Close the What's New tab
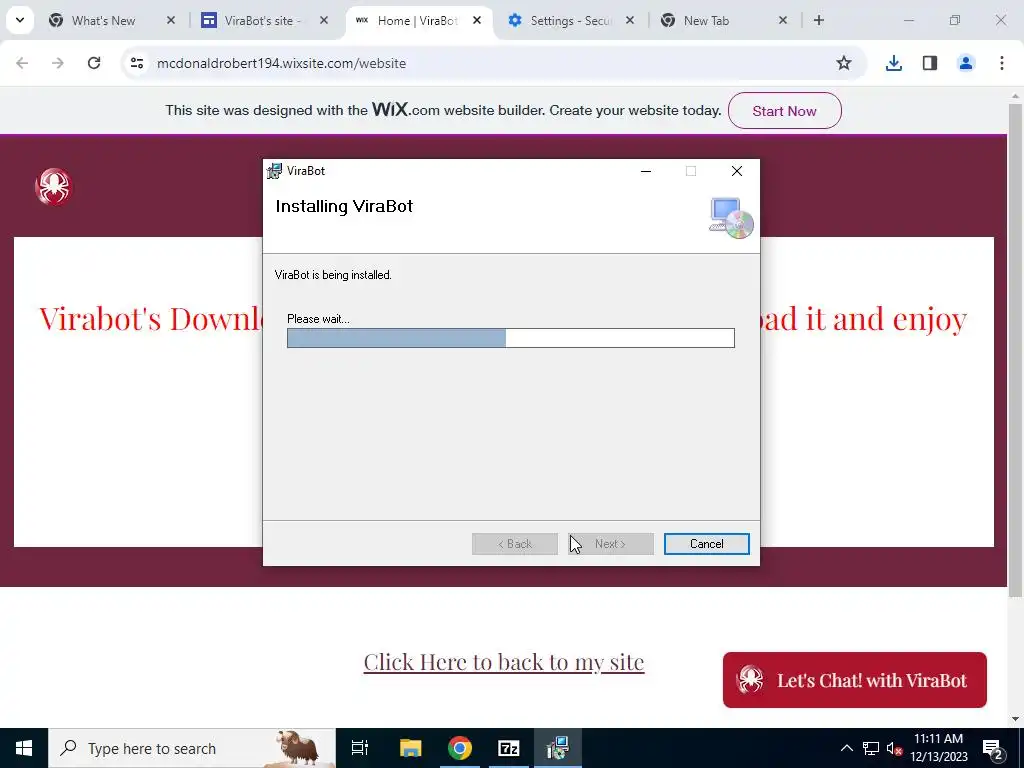The width and height of the screenshot is (1024, 768). click(171, 20)
